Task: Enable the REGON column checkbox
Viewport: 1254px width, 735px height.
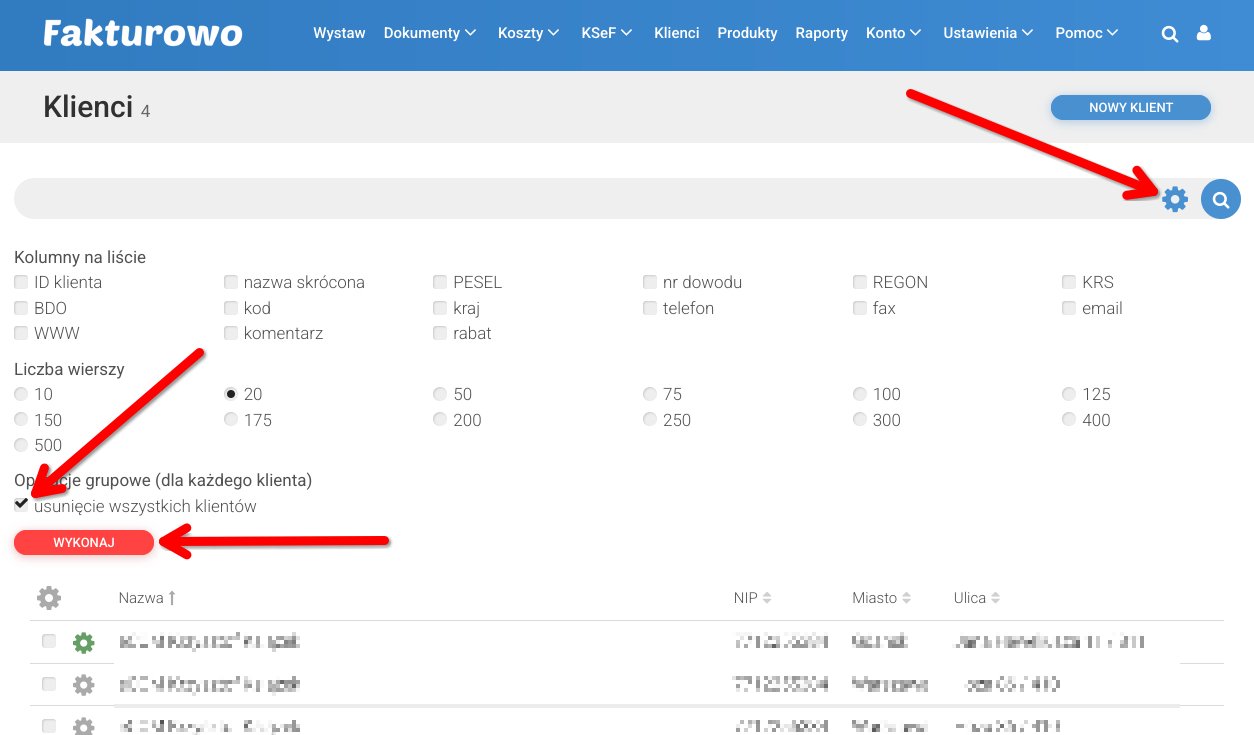Action: pos(860,282)
